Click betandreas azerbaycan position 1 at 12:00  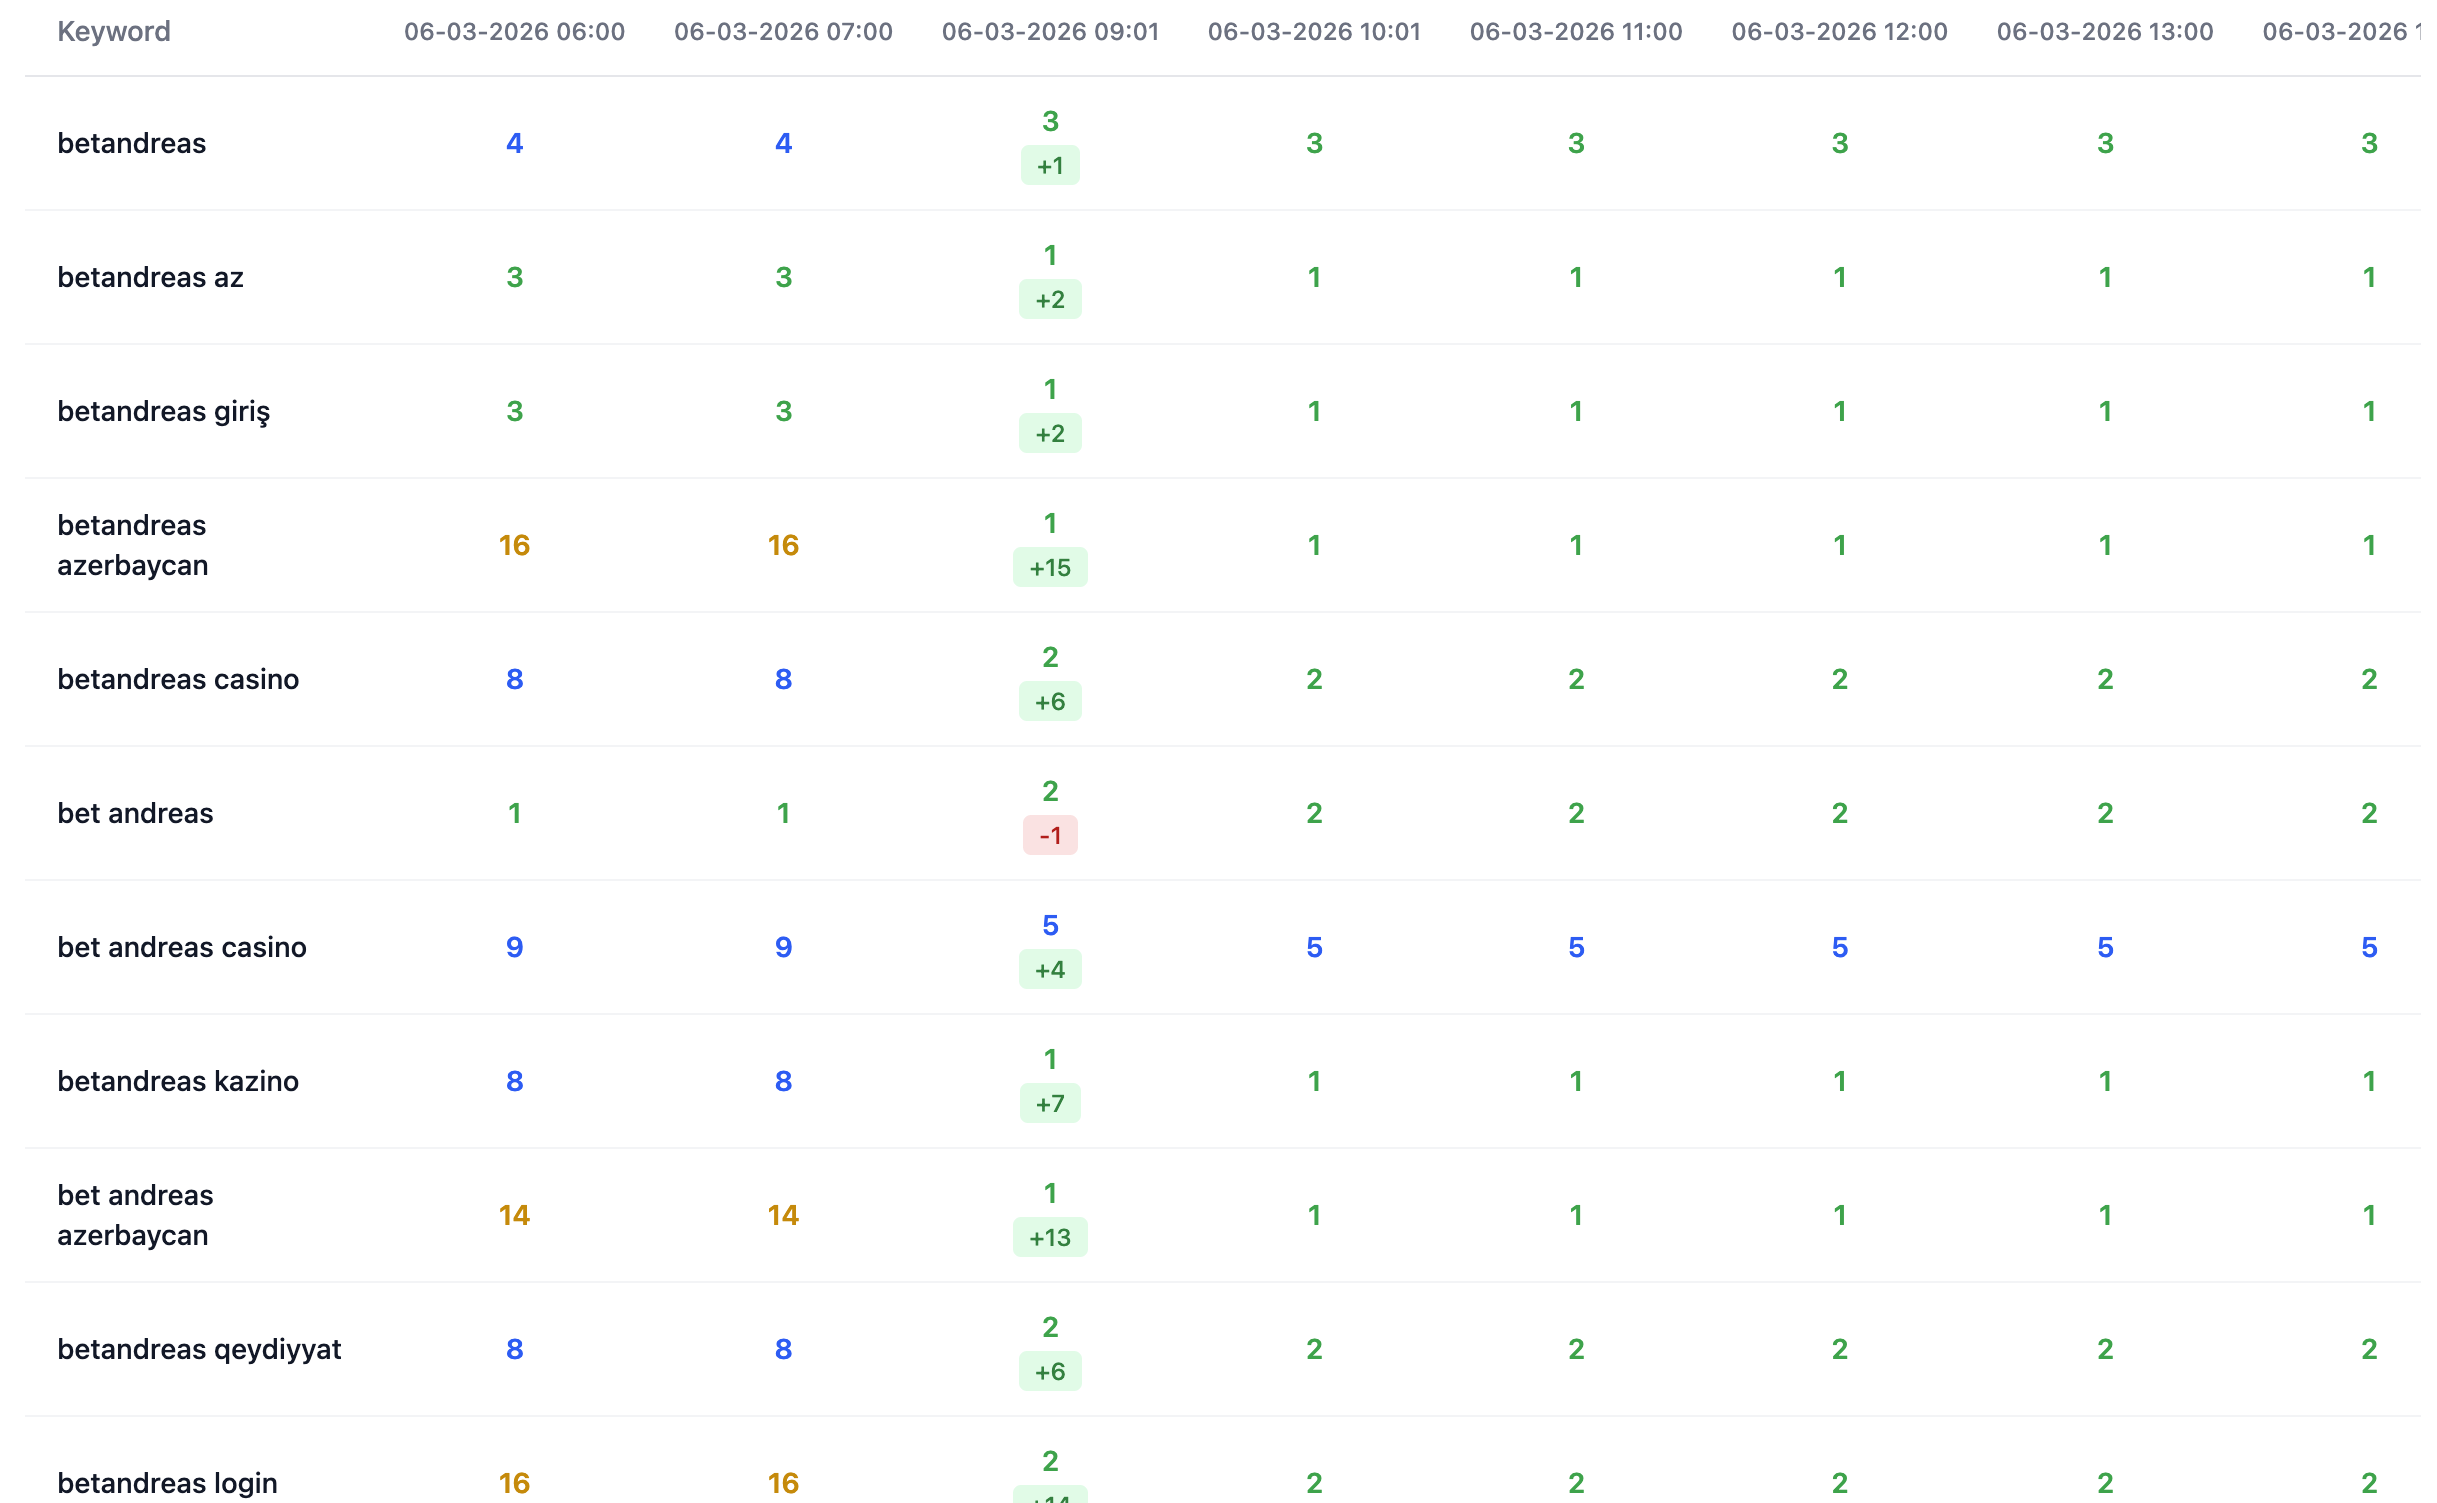point(1839,545)
